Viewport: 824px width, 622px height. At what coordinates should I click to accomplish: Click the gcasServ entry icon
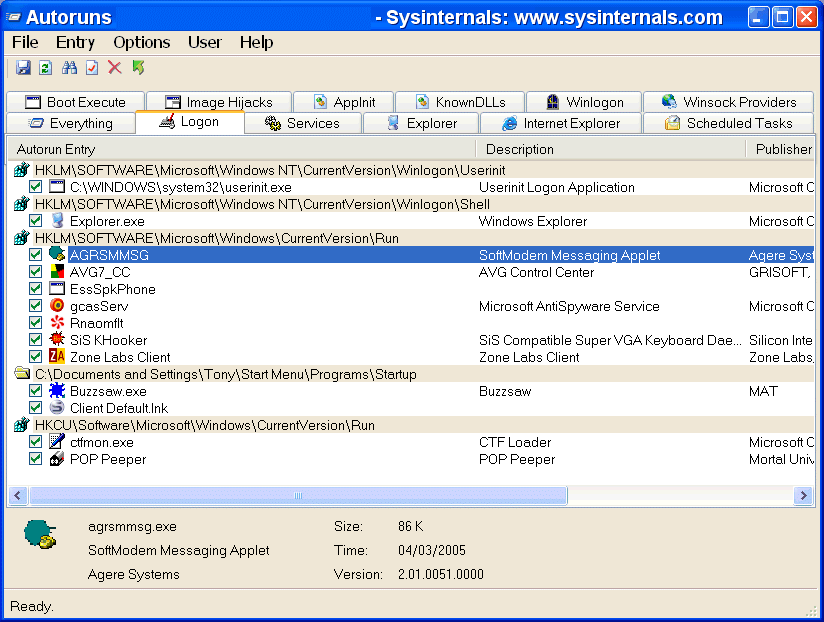pos(57,305)
